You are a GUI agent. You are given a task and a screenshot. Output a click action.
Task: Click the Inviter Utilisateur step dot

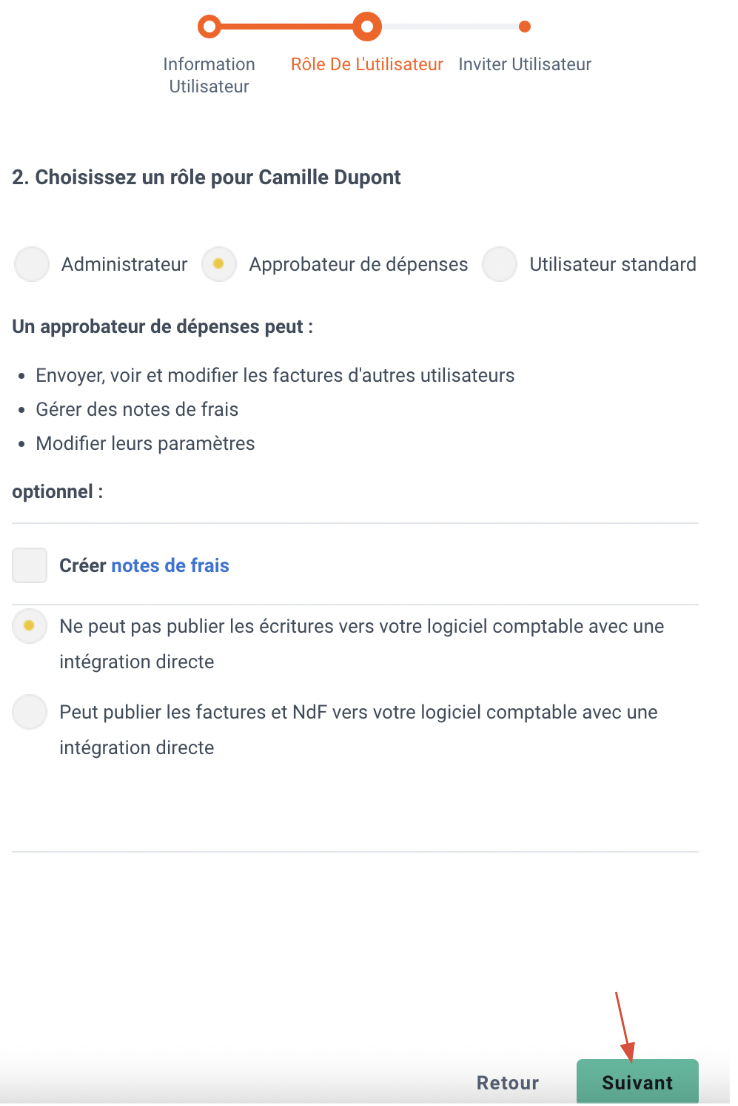pos(524,27)
